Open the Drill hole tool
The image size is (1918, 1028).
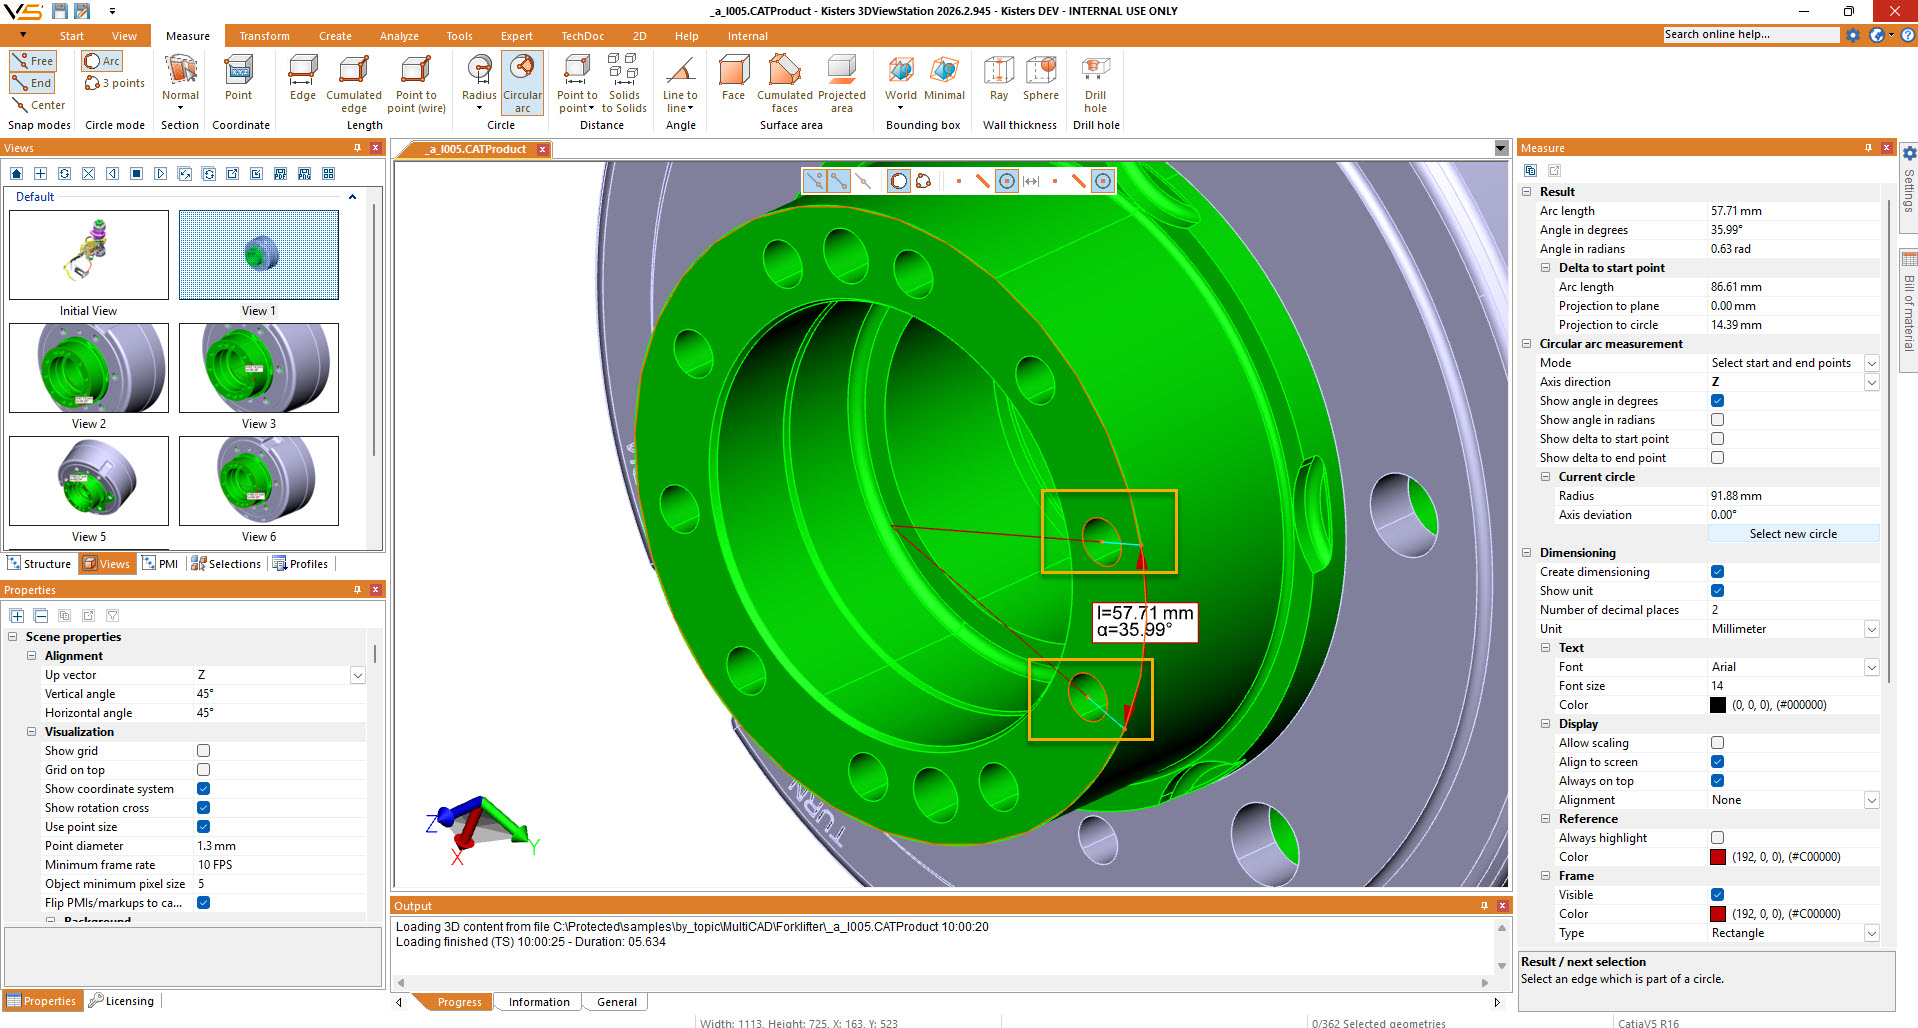1095,83
